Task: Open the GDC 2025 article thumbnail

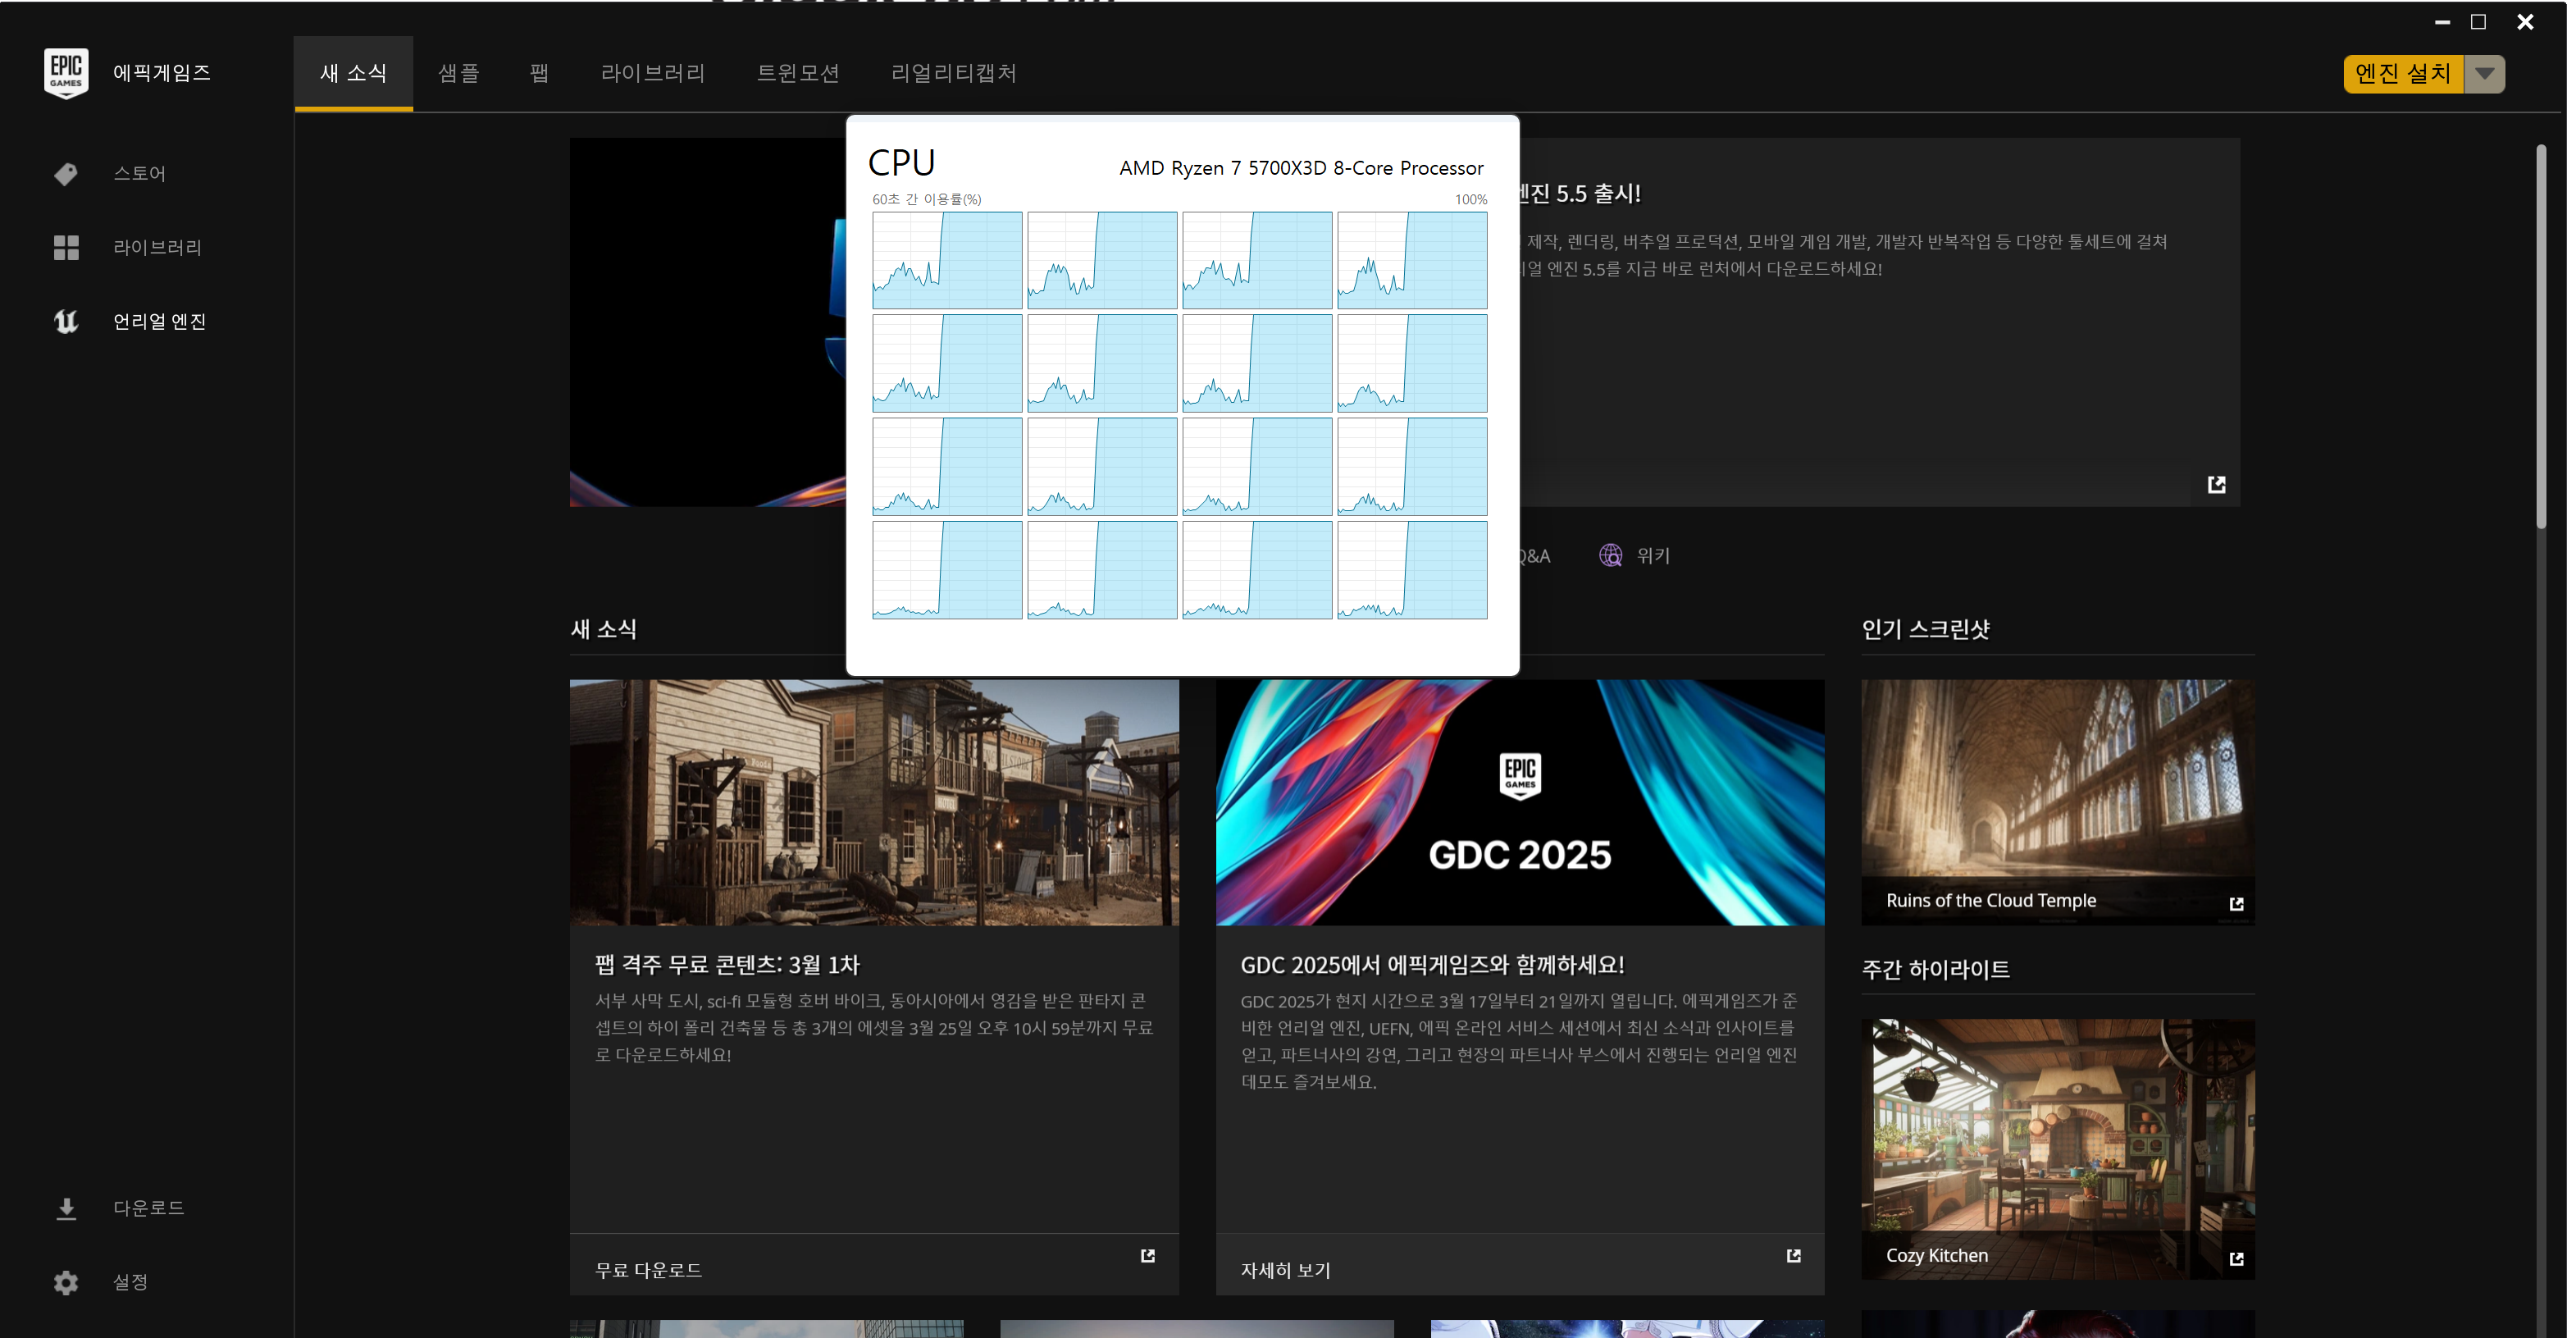Action: [x=1520, y=802]
